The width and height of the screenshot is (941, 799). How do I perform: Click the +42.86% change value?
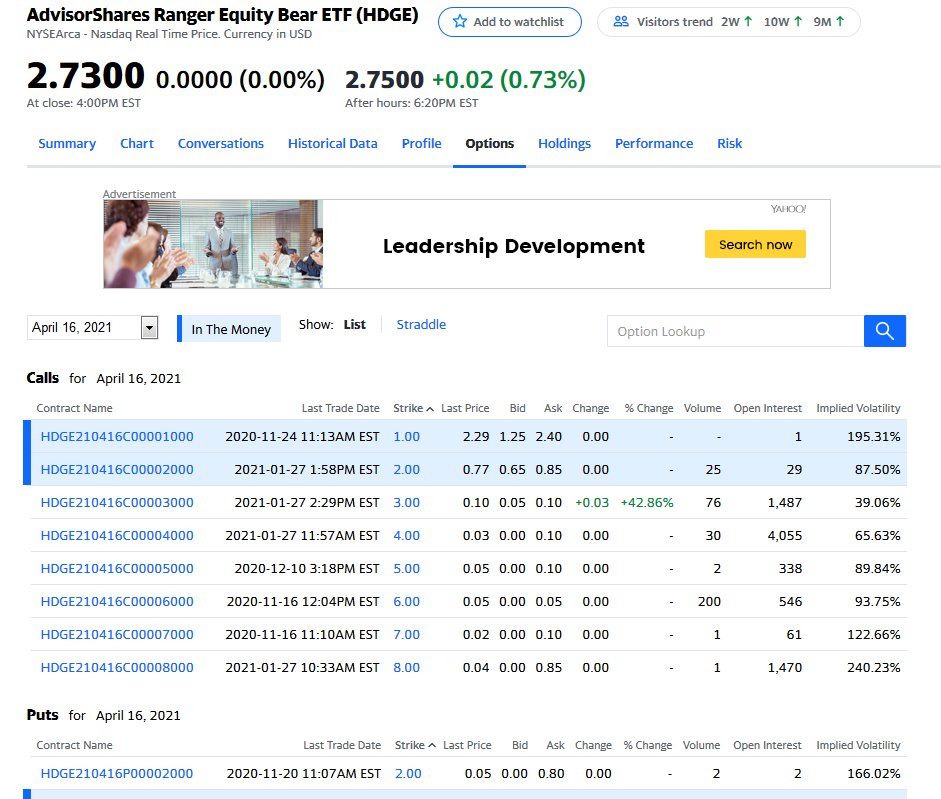click(x=647, y=502)
